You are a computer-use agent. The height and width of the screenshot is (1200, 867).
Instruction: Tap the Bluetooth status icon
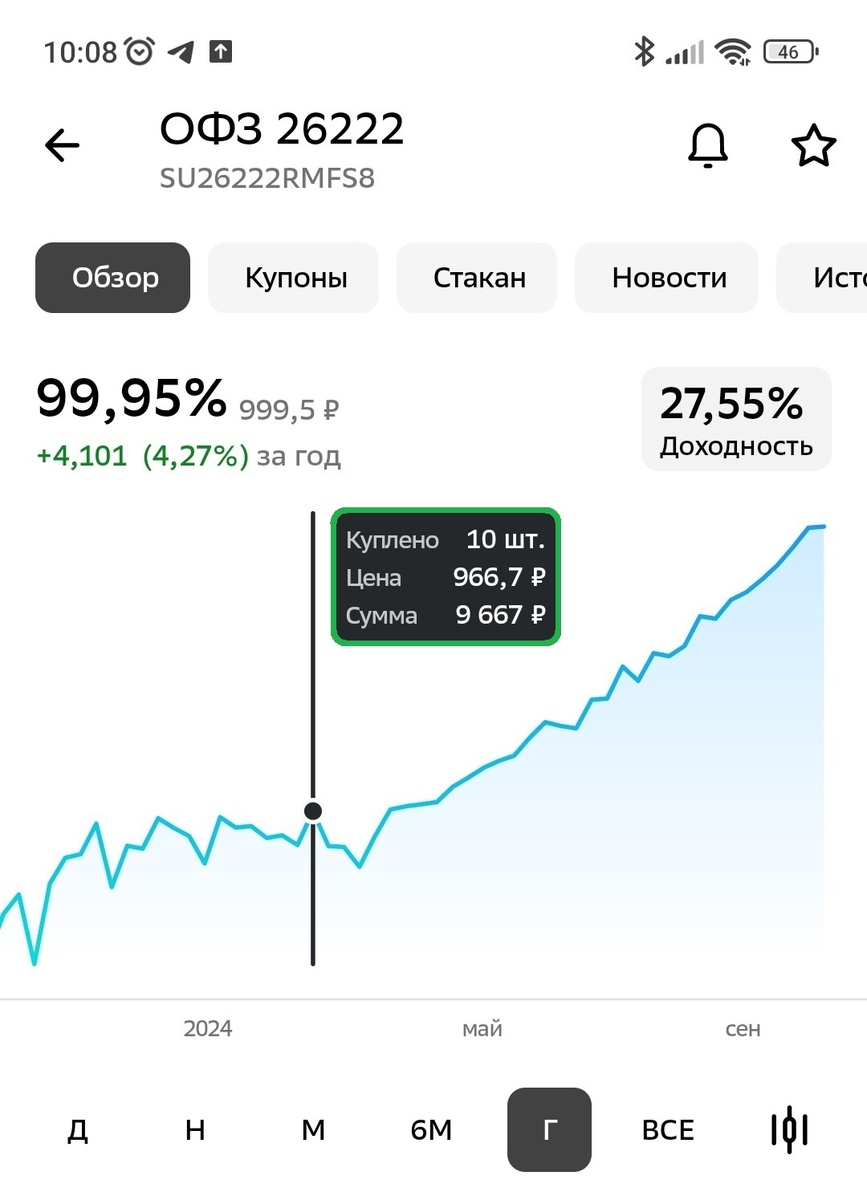[x=644, y=51]
